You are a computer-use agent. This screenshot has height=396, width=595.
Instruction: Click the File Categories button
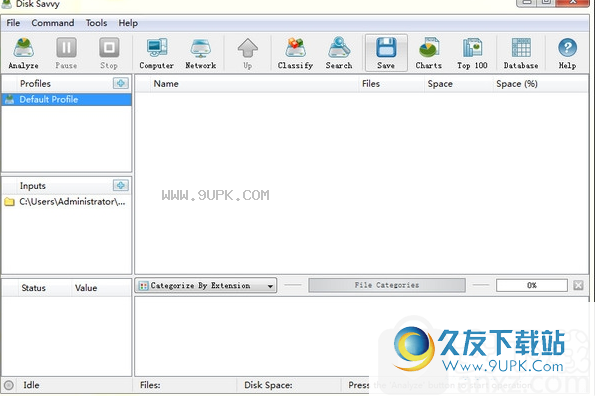coord(387,285)
